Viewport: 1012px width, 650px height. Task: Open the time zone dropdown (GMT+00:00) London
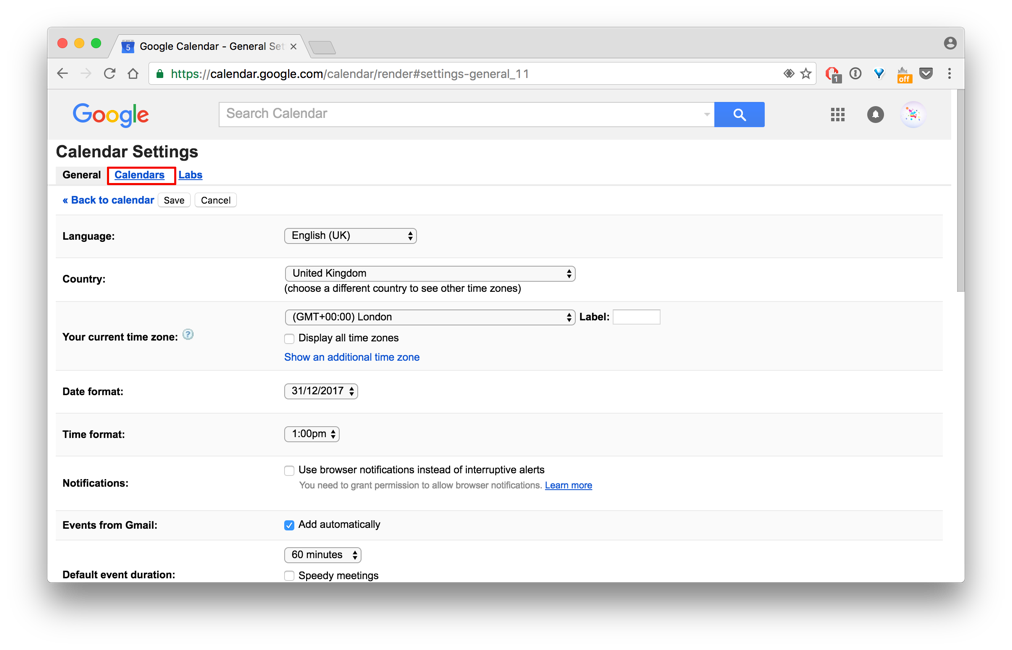[x=430, y=317]
